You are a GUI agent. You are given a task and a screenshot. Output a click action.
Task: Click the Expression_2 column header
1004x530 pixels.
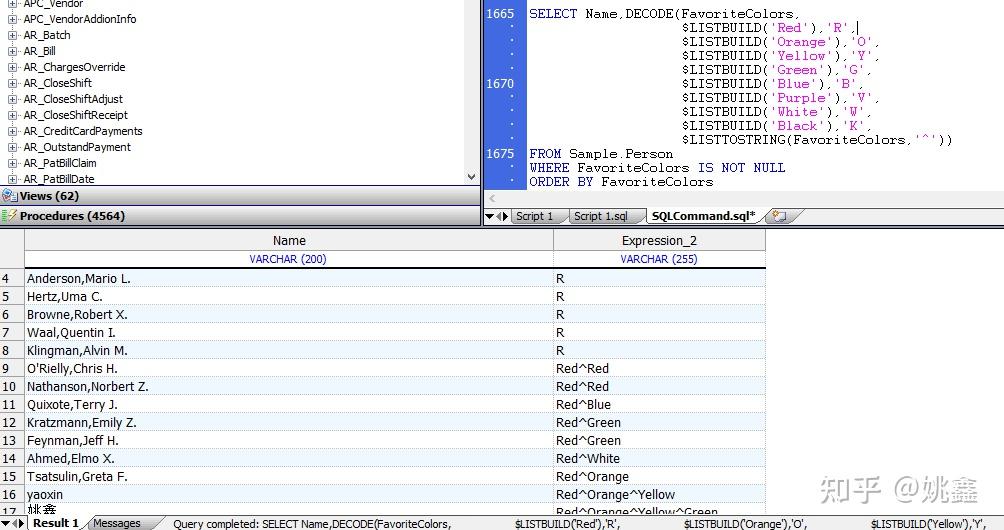pyautogui.click(x=659, y=241)
